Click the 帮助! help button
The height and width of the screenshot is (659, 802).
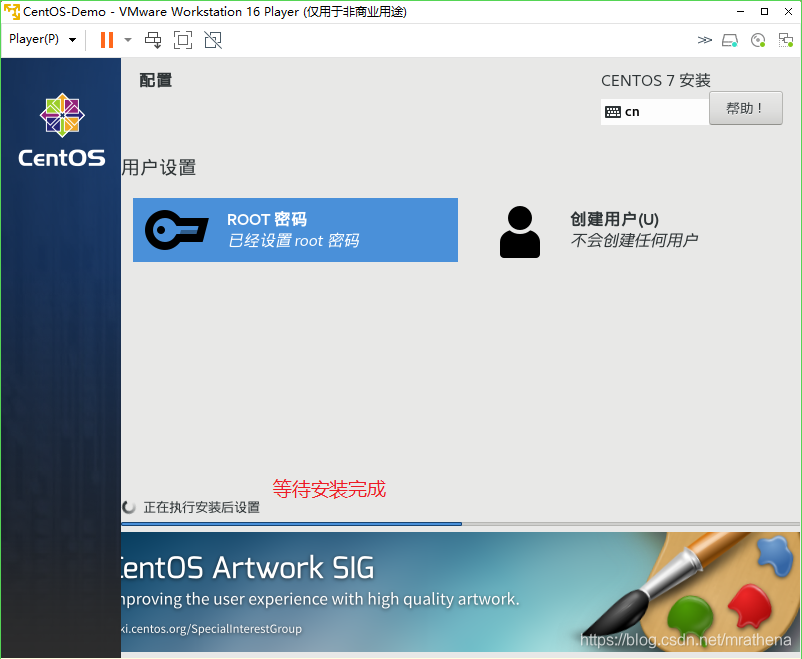(745, 108)
